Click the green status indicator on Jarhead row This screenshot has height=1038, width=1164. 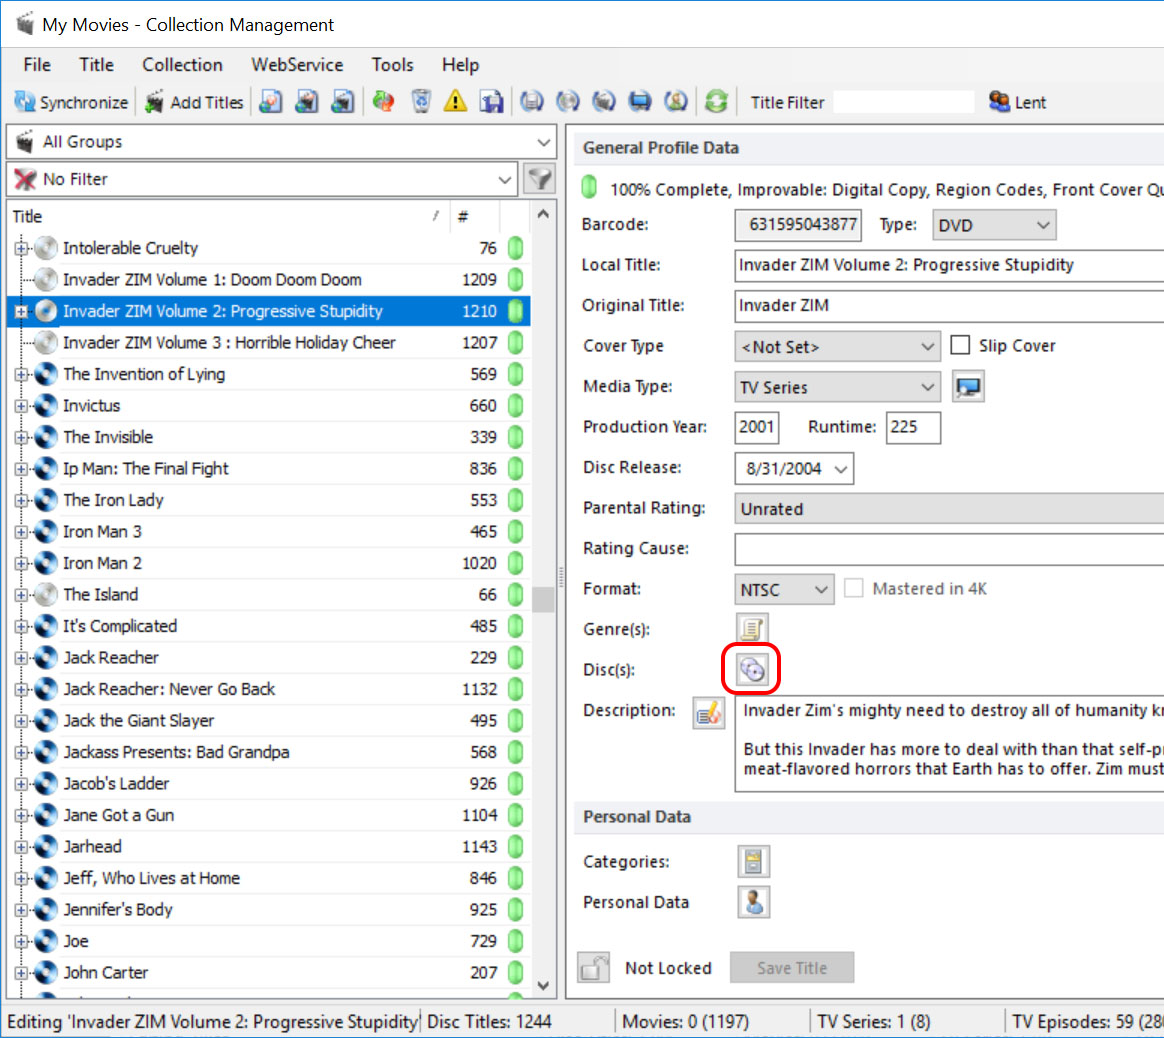(x=515, y=846)
